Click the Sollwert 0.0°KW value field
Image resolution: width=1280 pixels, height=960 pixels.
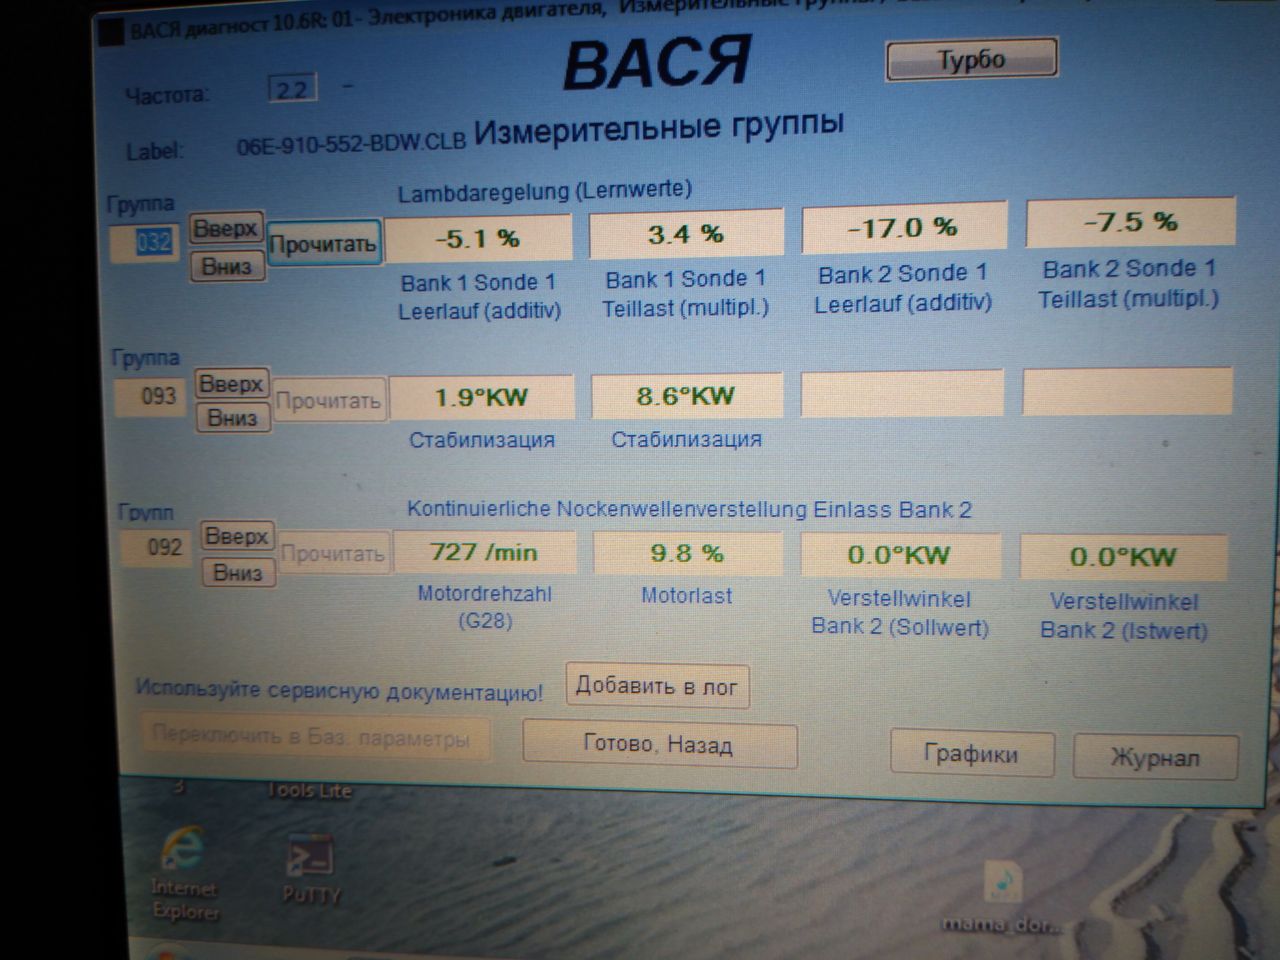[900, 555]
